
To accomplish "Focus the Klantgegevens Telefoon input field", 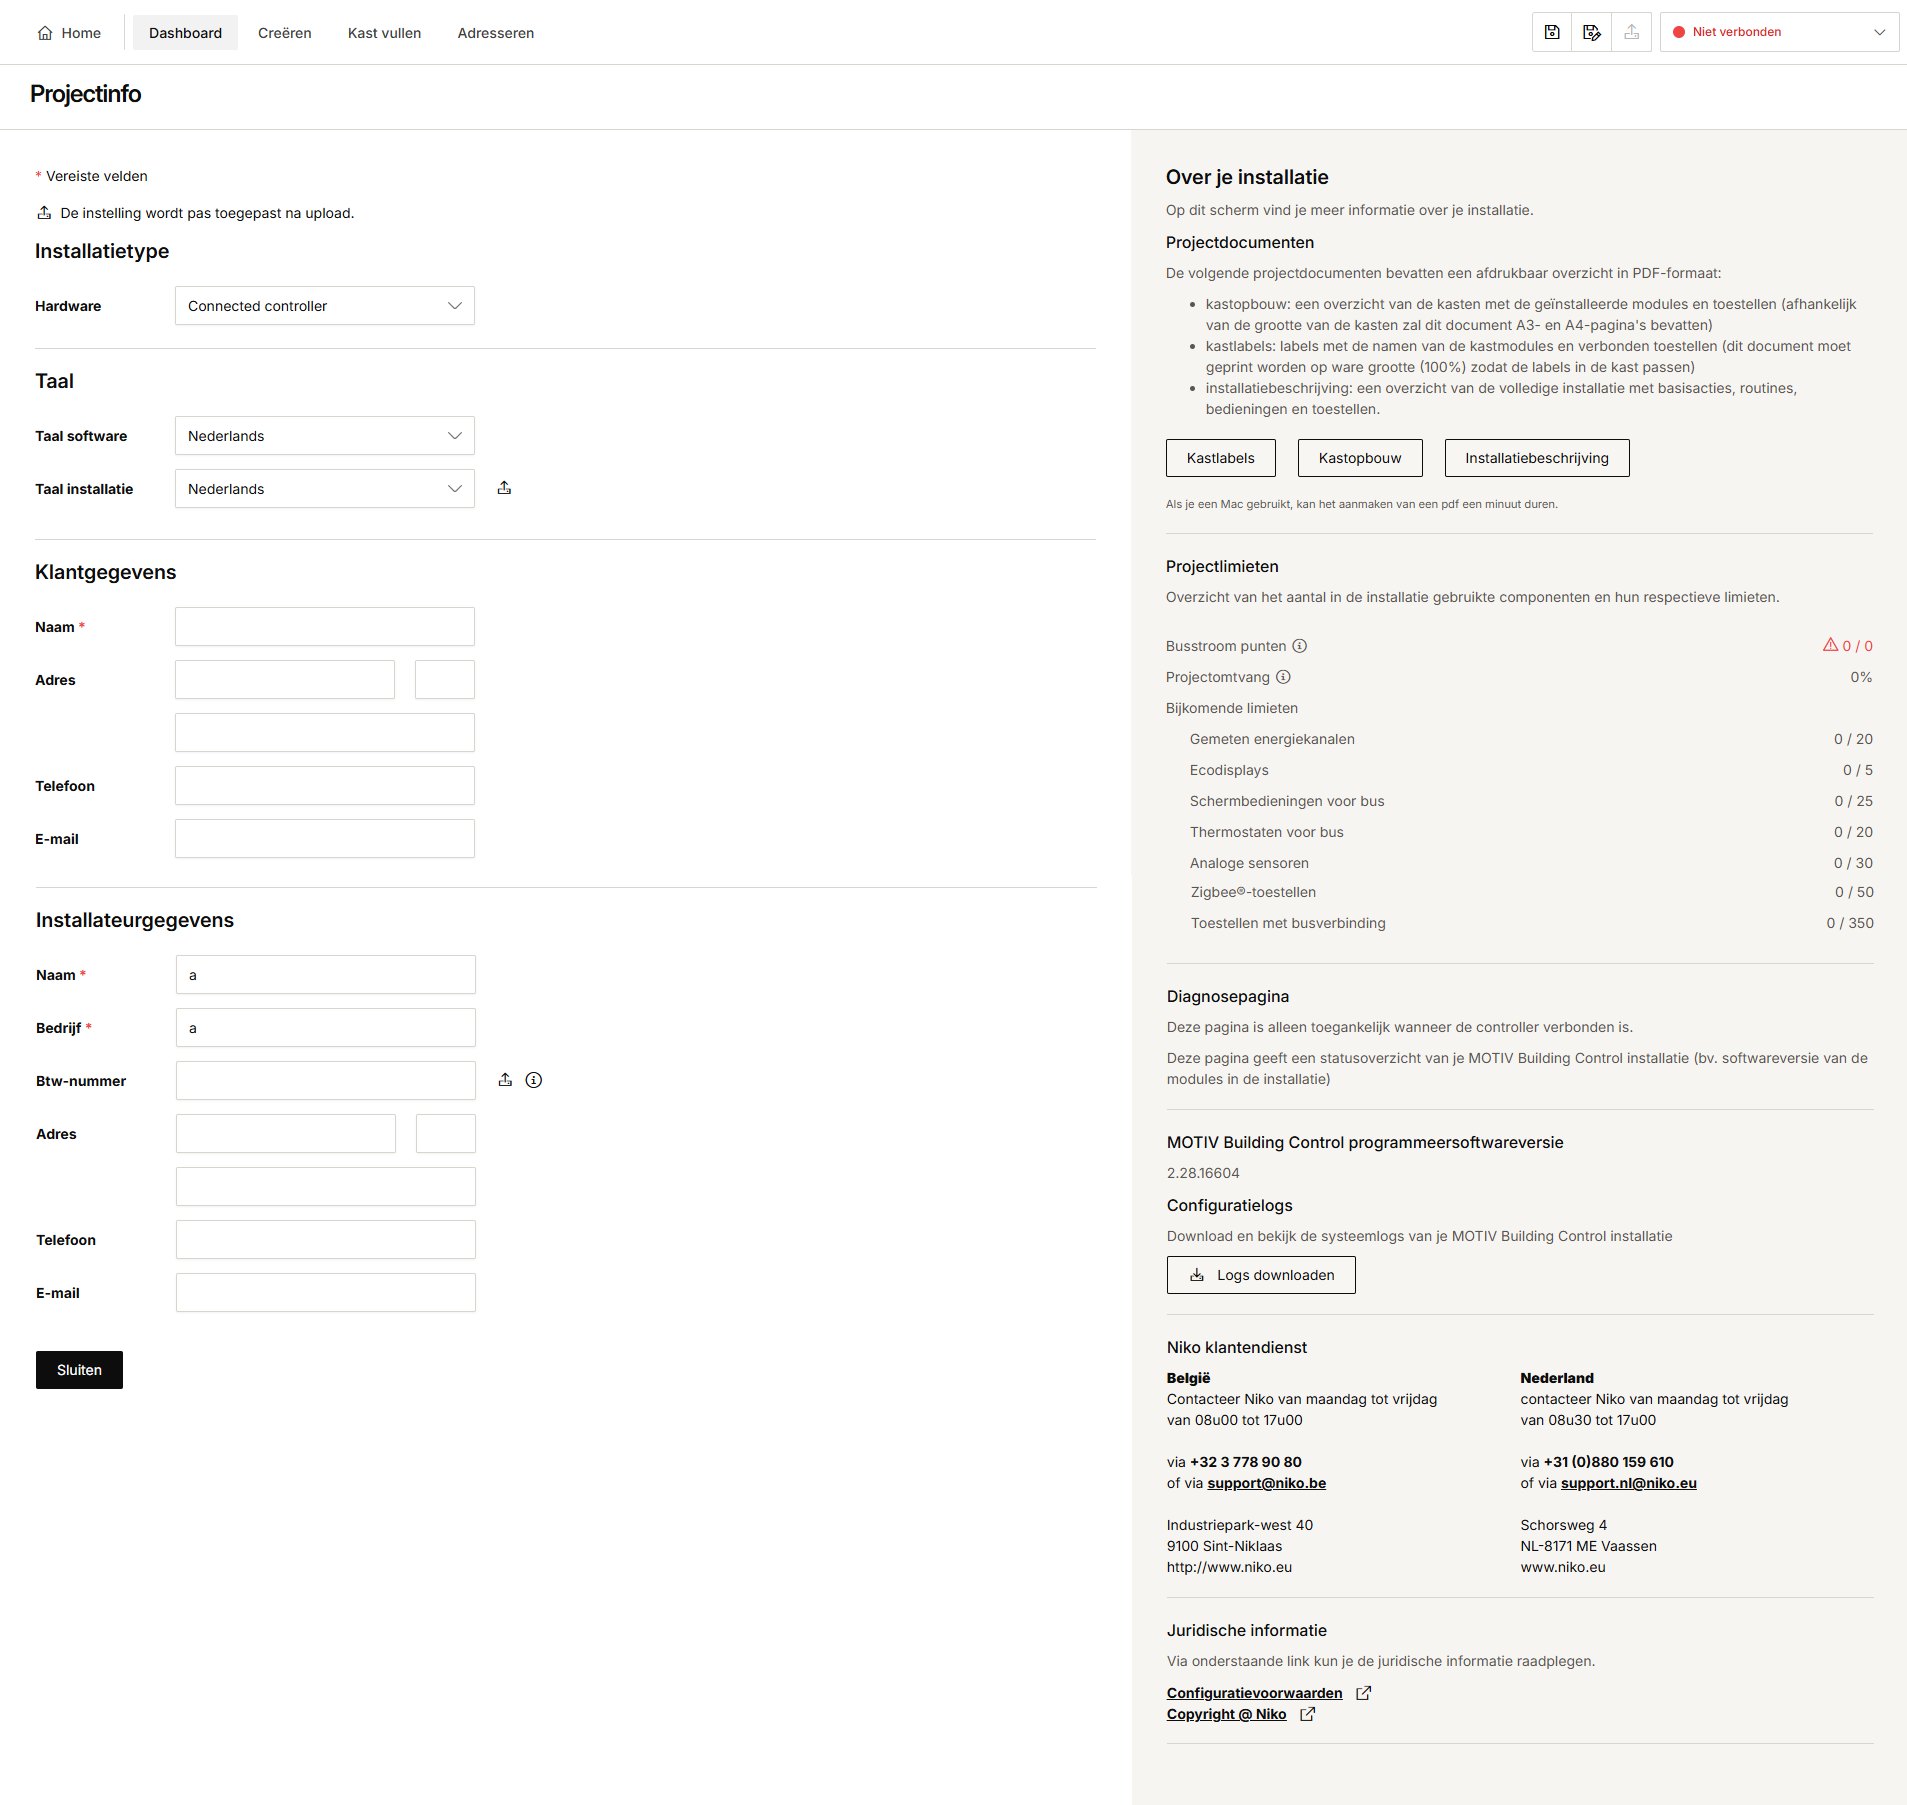I will (x=325, y=786).
